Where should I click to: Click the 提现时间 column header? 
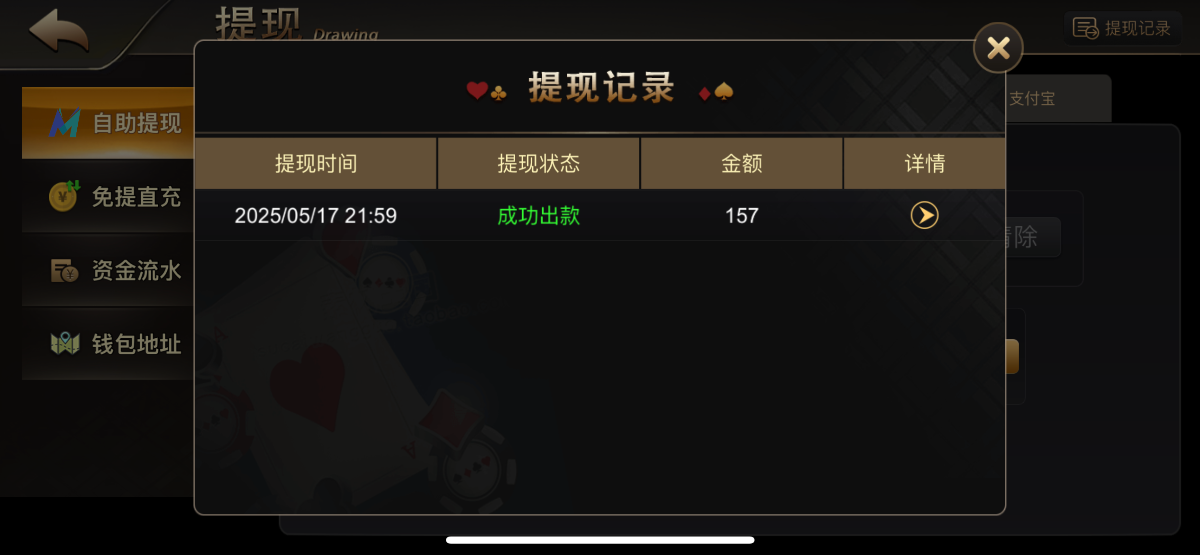tap(316, 163)
